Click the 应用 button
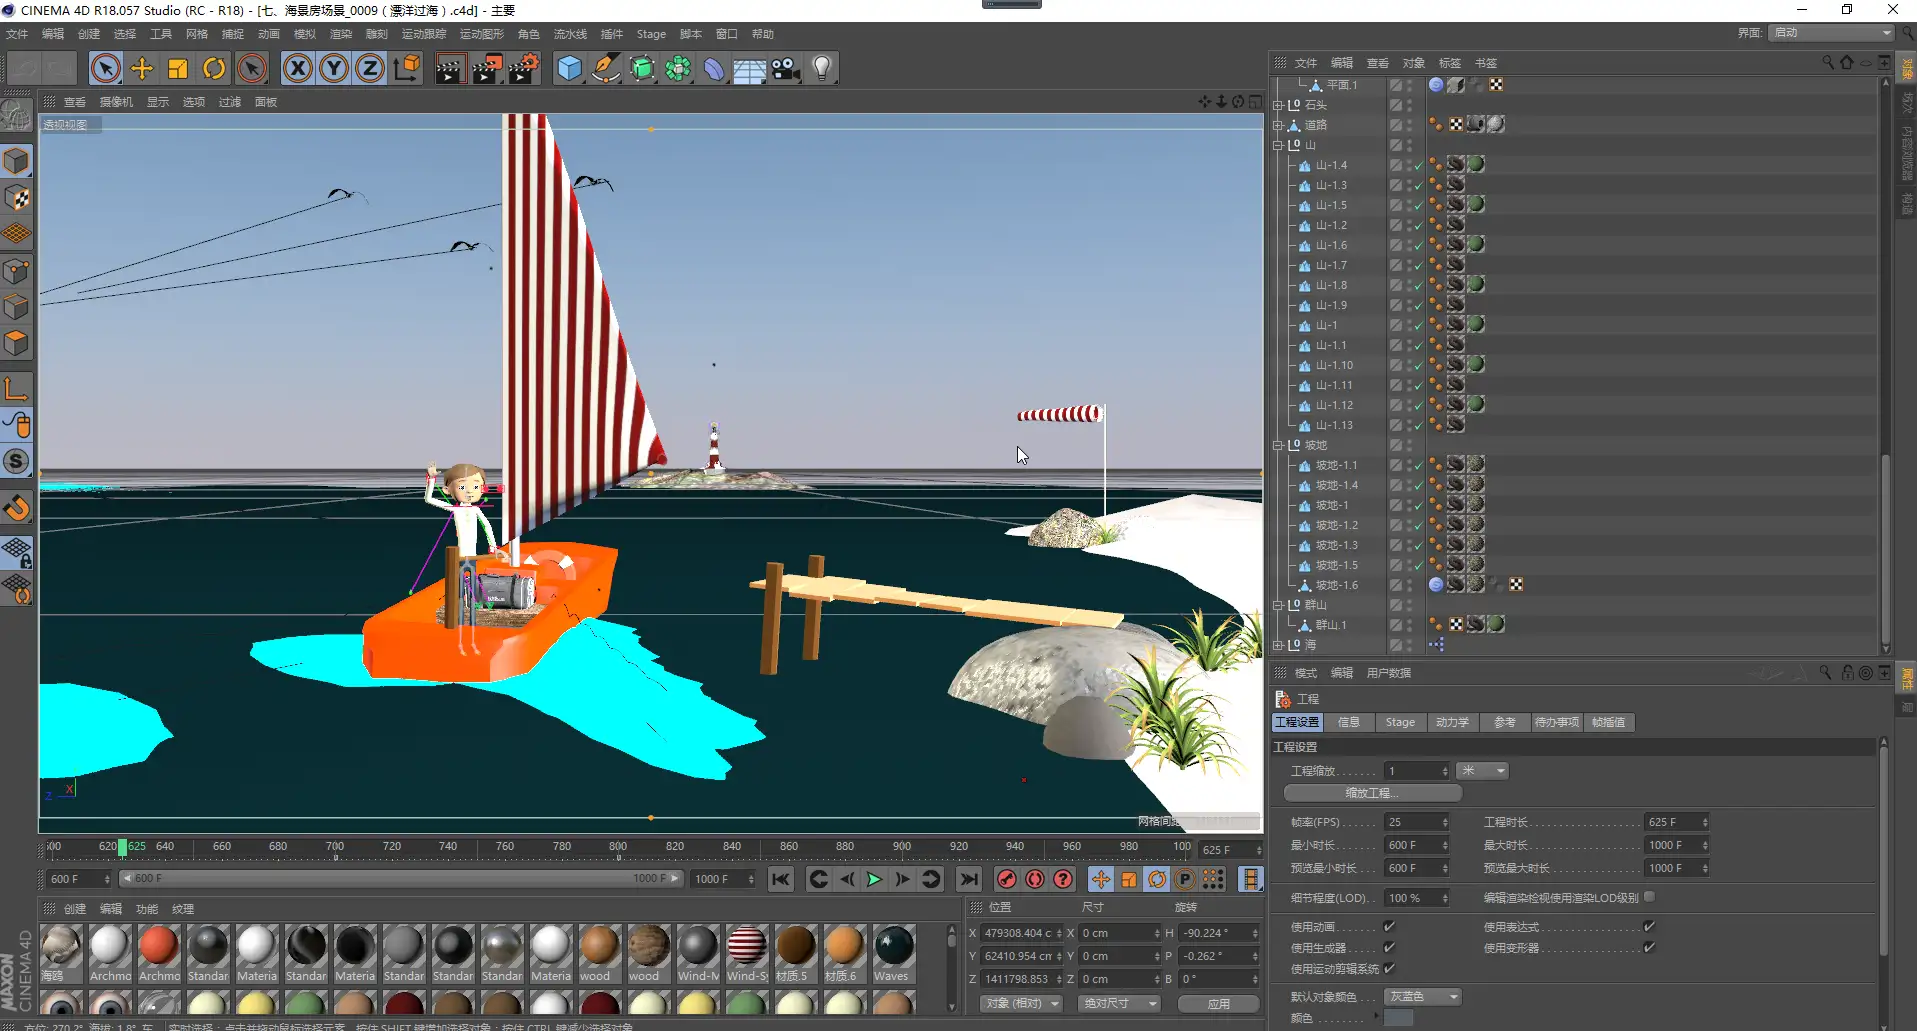This screenshot has width=1917, height=1031. coord(1218,1003)
